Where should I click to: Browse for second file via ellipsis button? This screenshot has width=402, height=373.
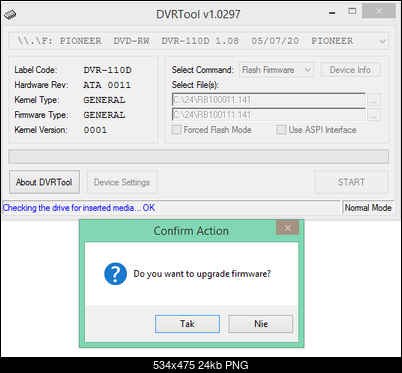click(374, 115)
